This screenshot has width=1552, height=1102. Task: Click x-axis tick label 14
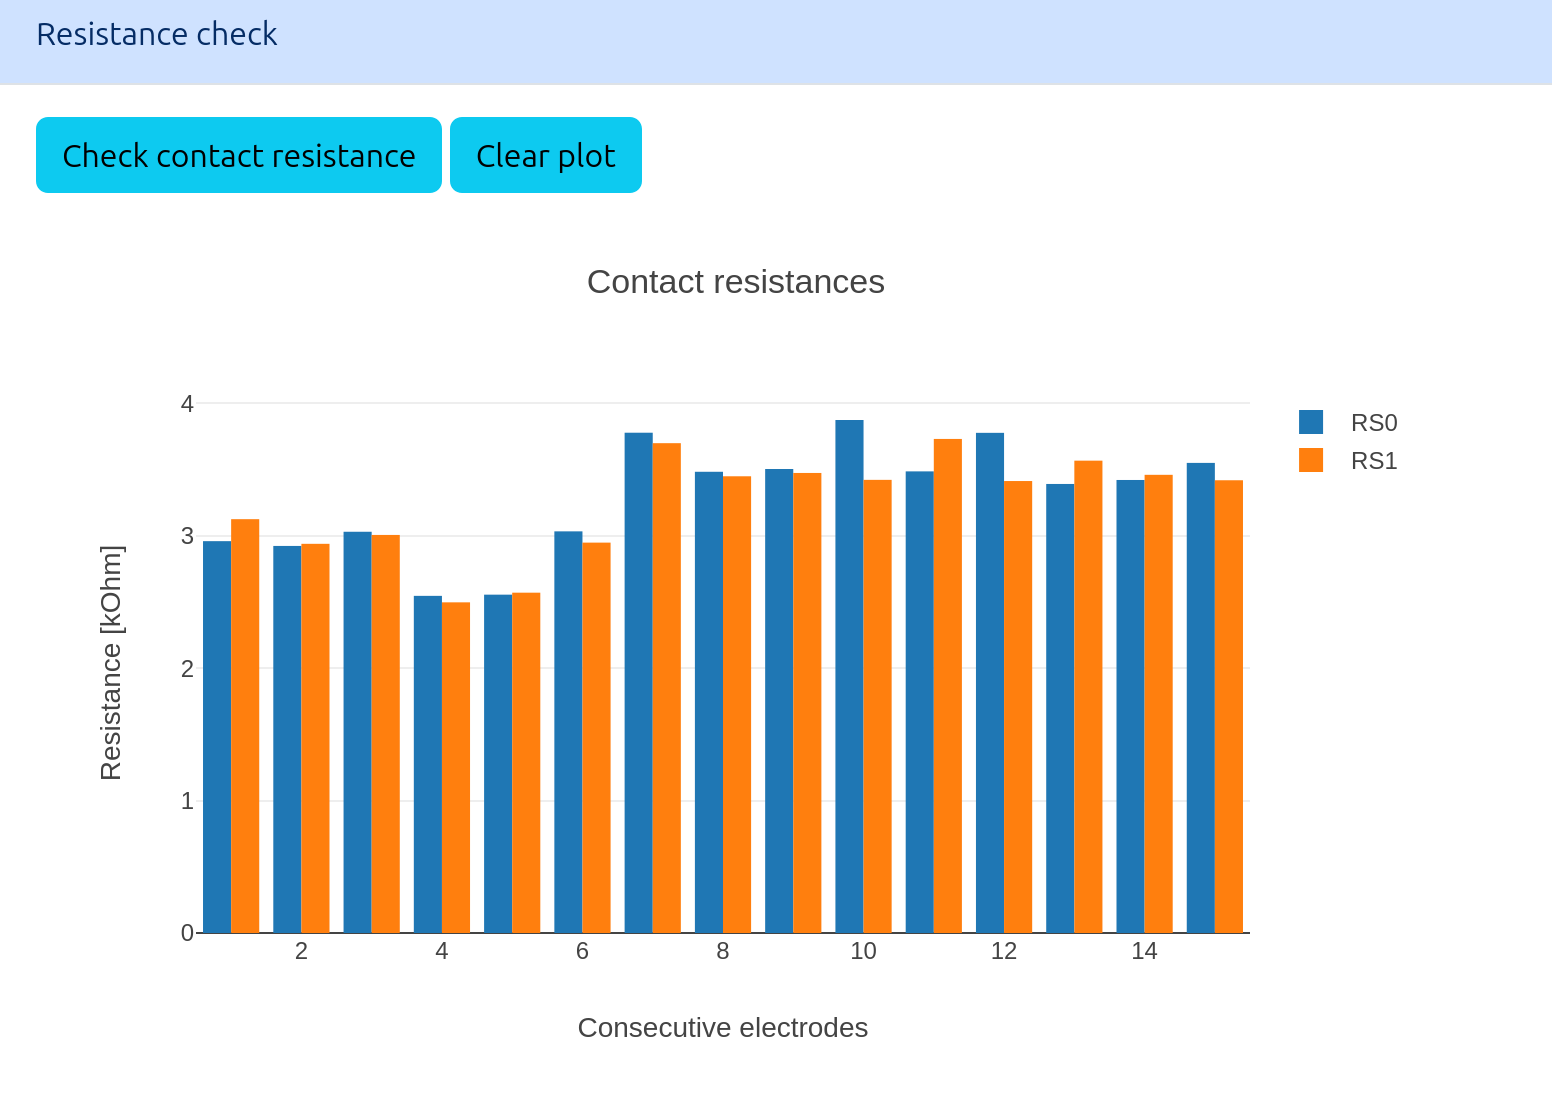[x=1144, y=952]
